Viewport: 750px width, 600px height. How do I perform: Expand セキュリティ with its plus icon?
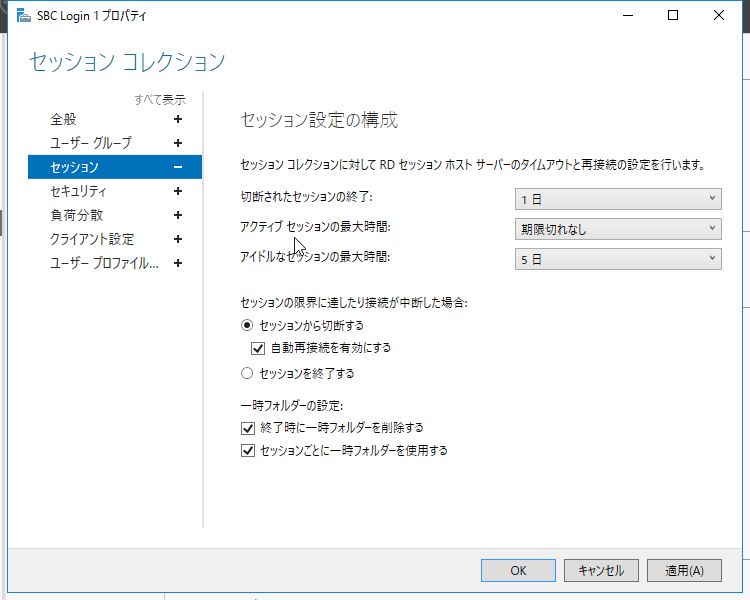(178, 191)
